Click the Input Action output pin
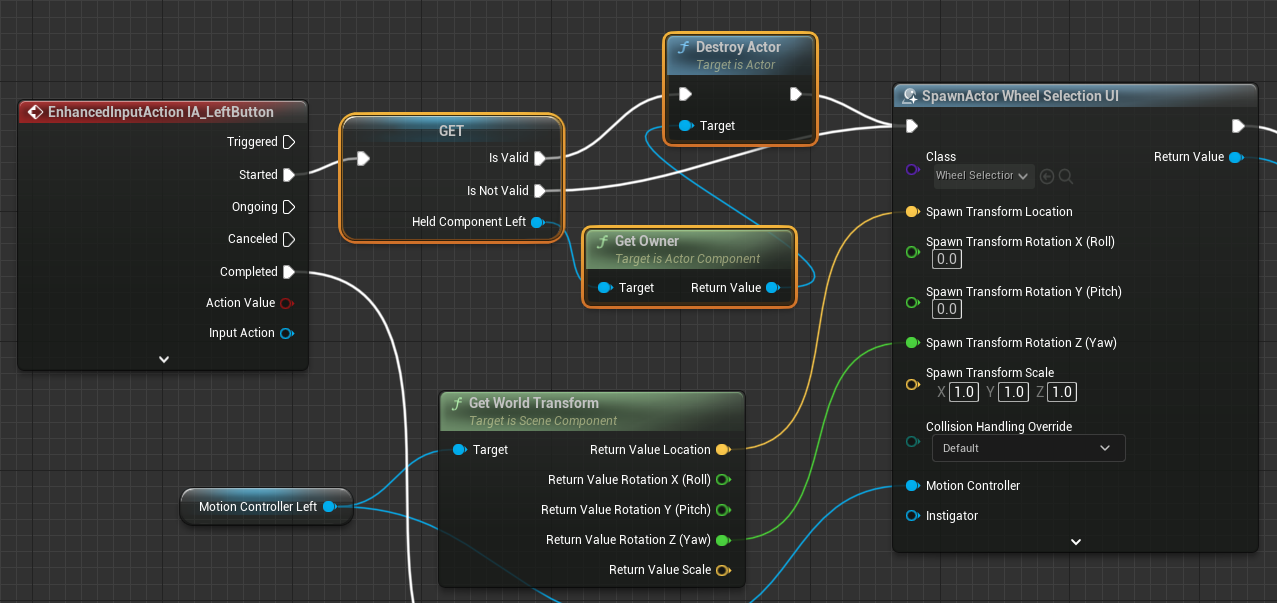 point(287,333)
